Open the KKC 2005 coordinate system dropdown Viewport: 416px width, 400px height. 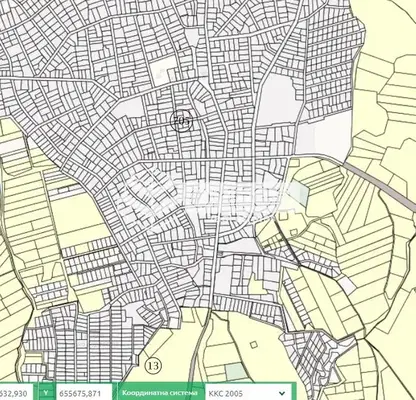pos(247,394)
